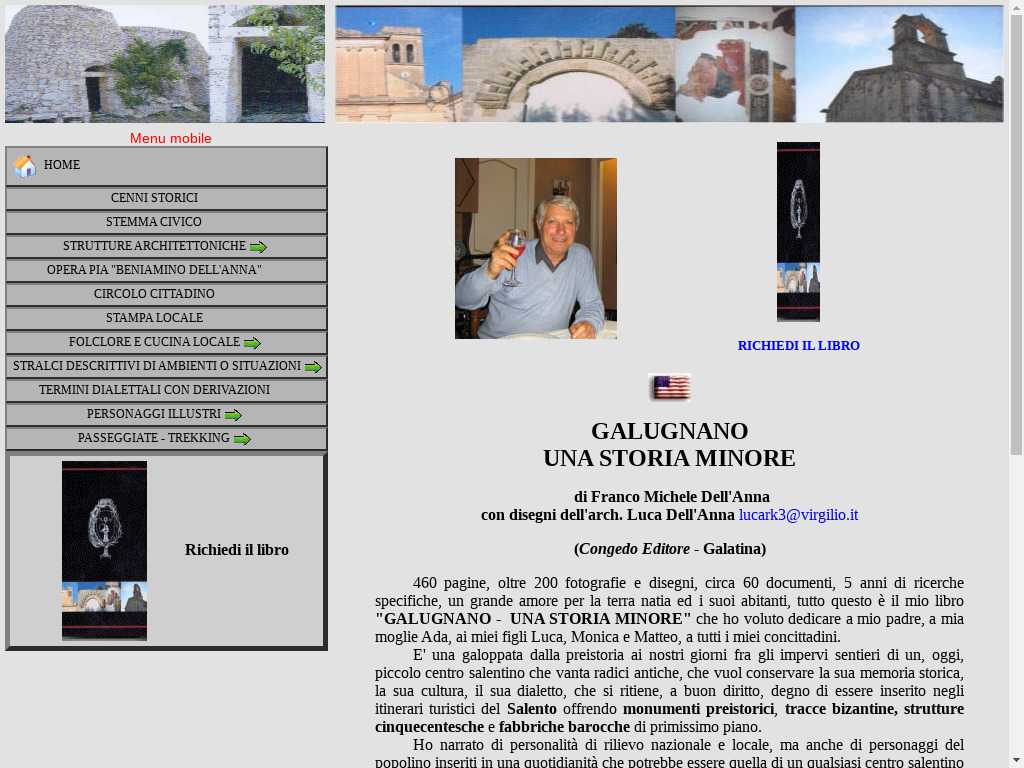
Task: Click the vertical scrollbar thumb
Action: point(1016,235)
